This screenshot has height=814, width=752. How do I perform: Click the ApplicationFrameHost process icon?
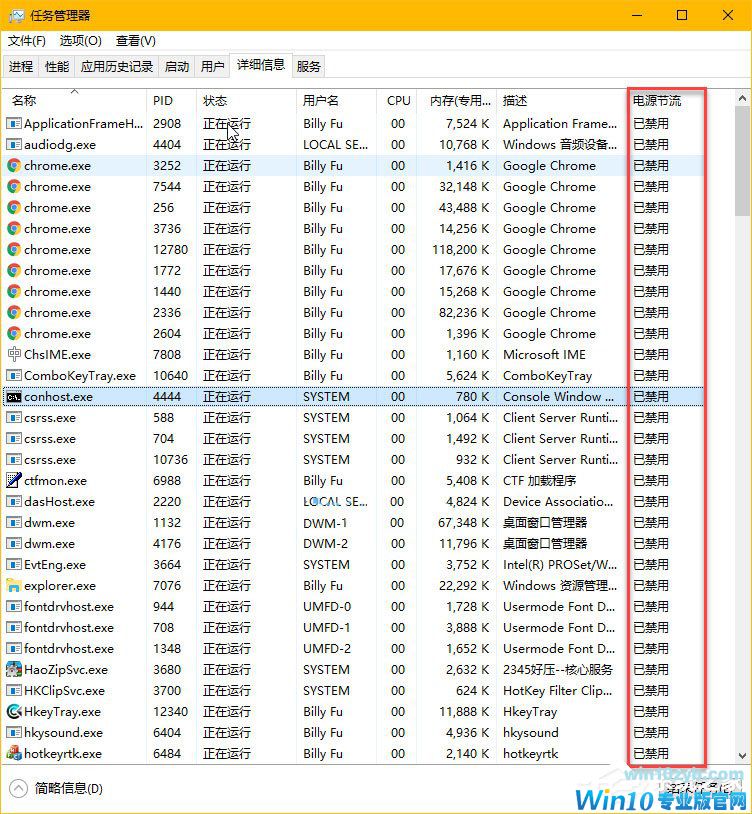[x=13, y=124]
